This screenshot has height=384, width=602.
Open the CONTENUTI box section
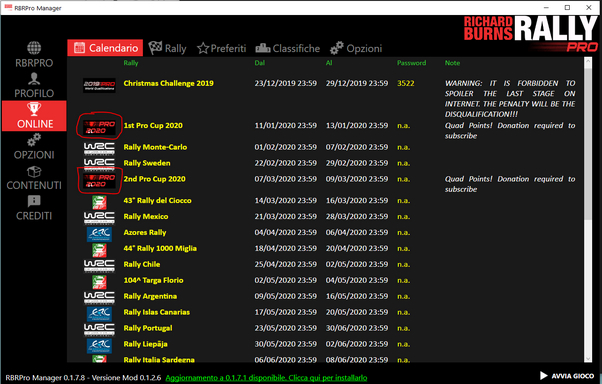34,177
